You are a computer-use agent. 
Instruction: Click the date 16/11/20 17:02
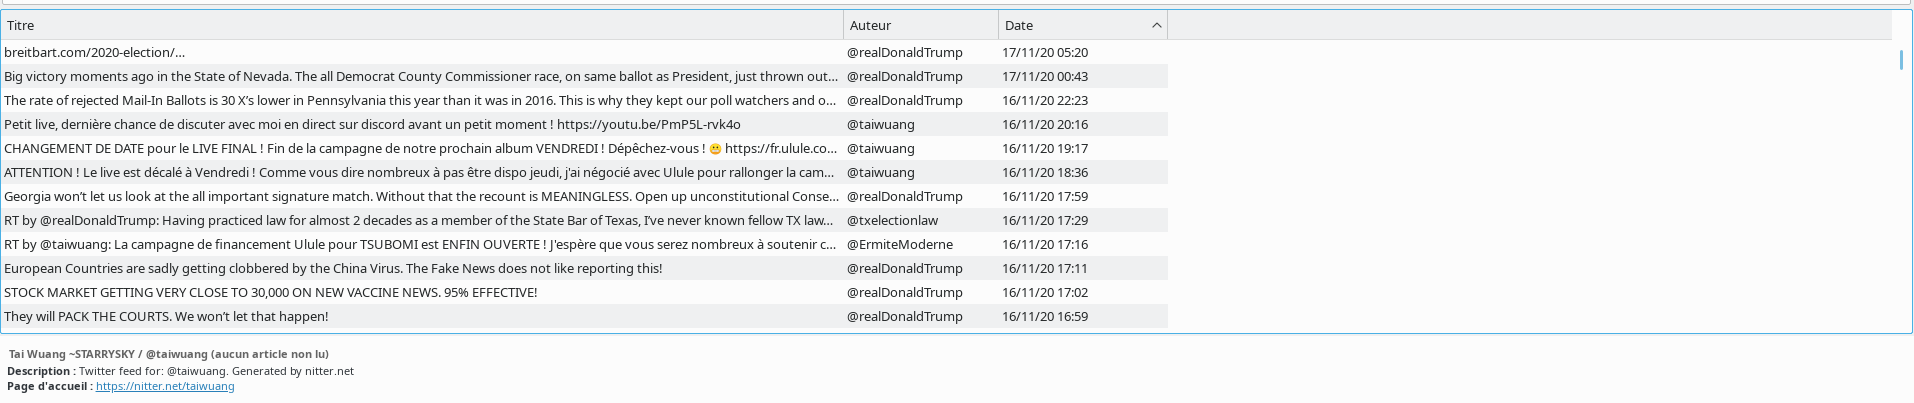click(x=1045, y=292)
